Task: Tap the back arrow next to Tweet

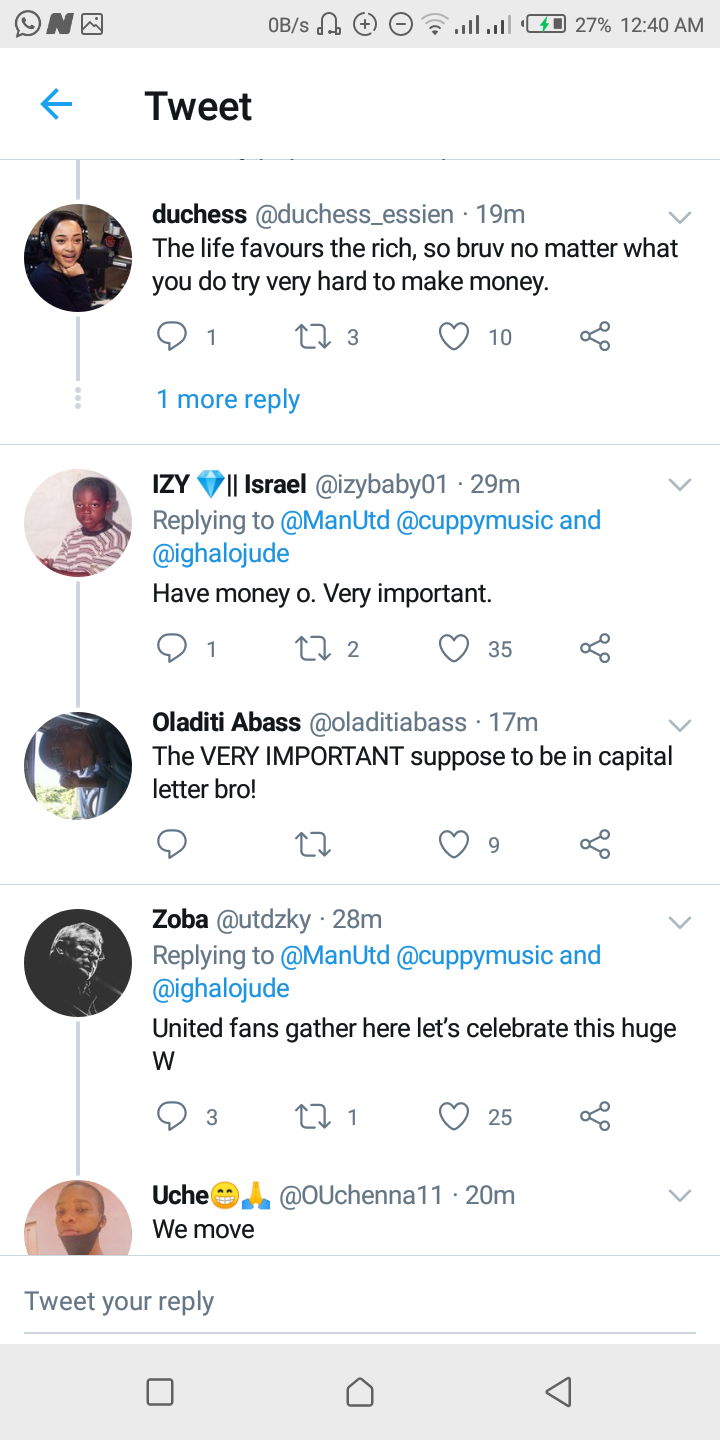Action: tap(56, 105)
